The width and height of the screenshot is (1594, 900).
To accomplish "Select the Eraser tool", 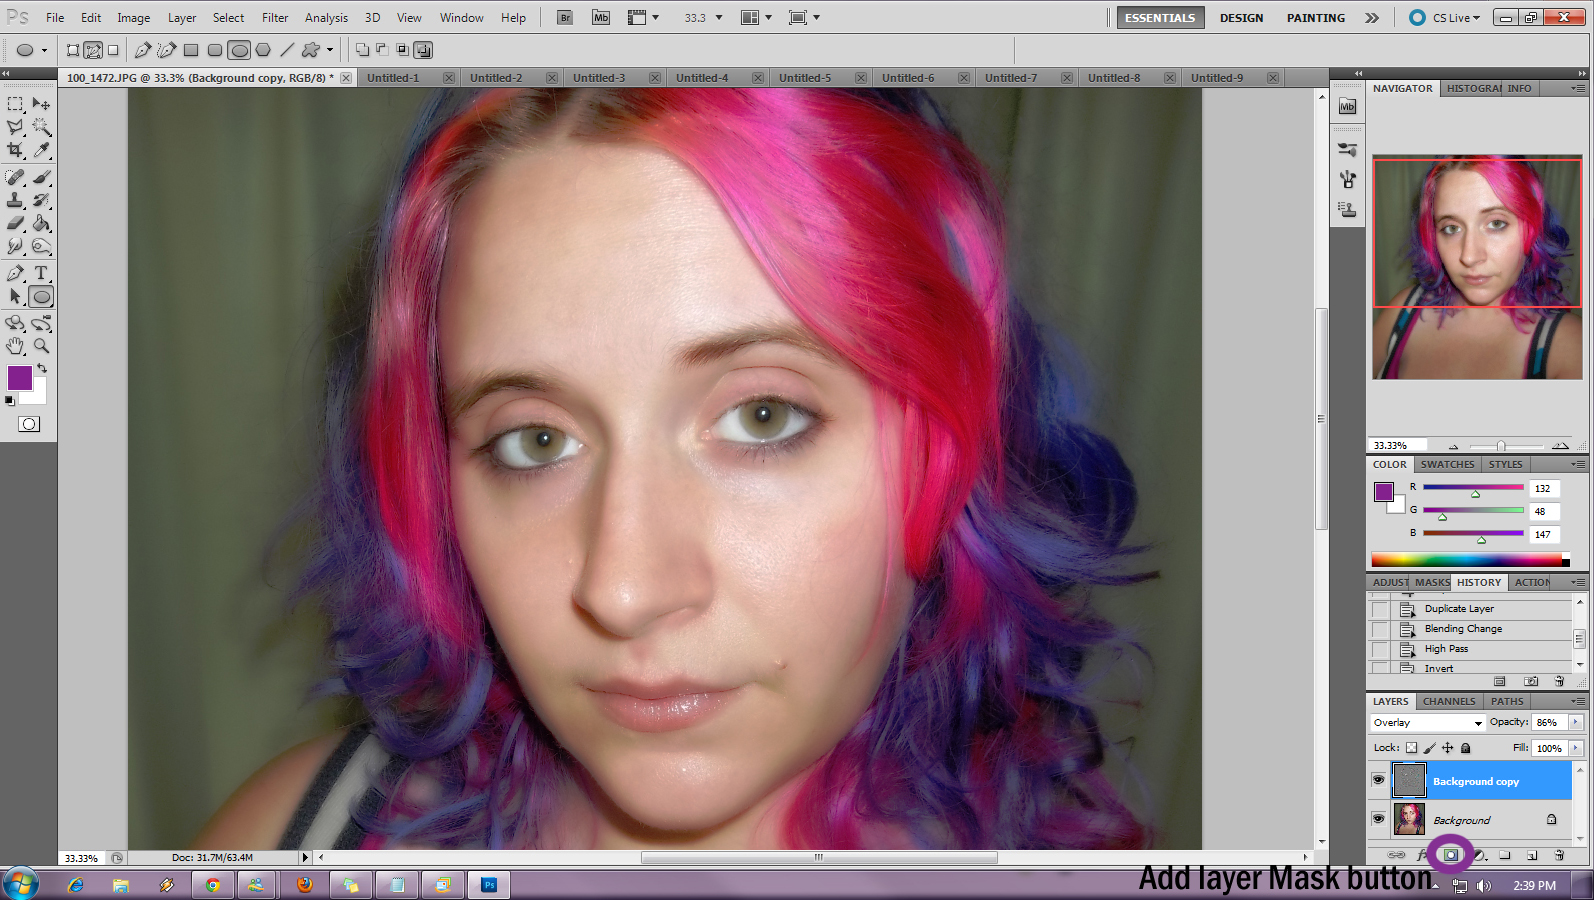I will (15, 223).
